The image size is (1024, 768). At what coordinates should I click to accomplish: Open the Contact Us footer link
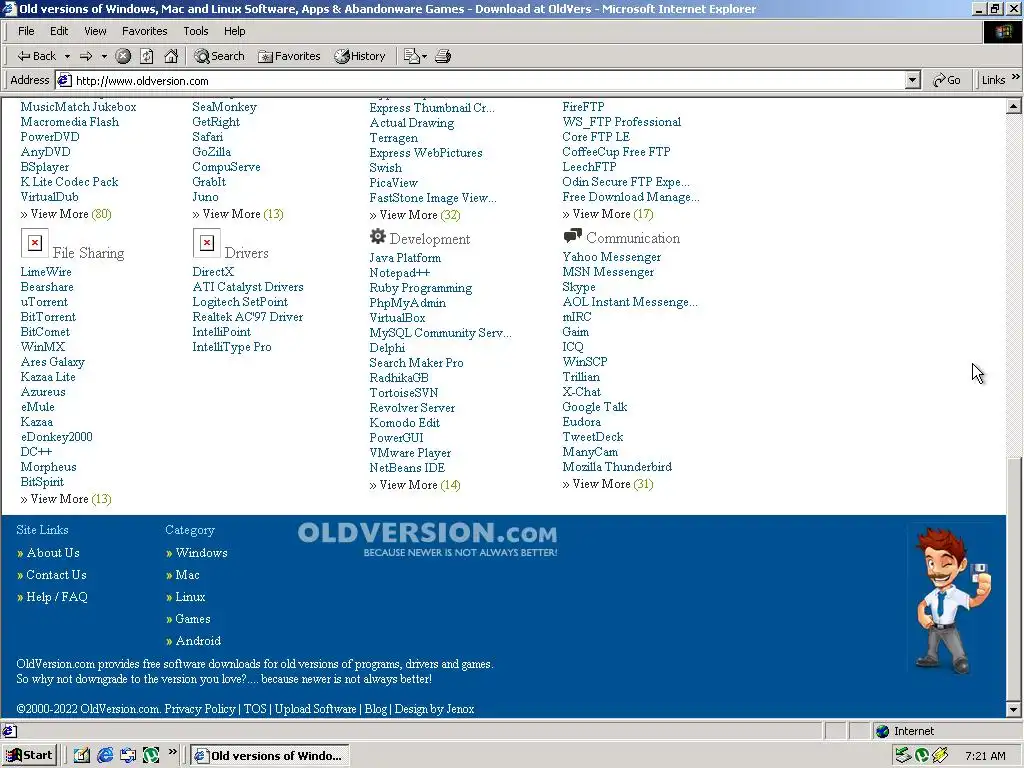pos(56,575)
